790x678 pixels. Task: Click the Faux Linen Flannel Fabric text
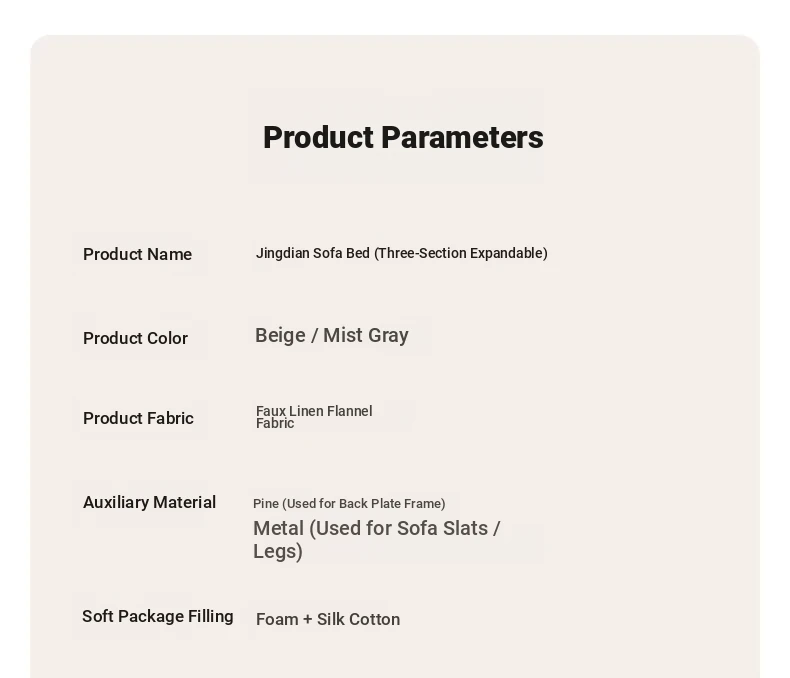pos(314,417)
